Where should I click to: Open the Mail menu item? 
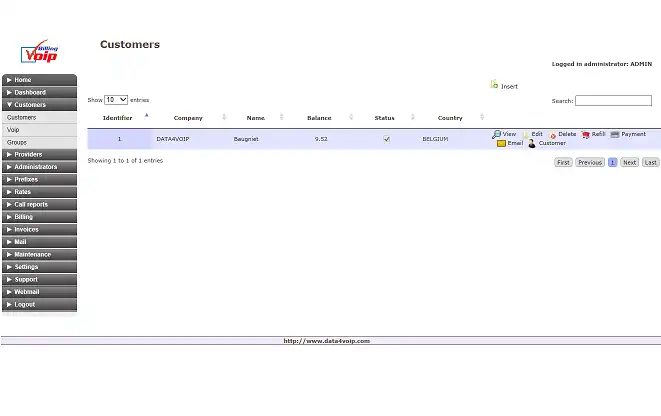click(x=39, y=242)
